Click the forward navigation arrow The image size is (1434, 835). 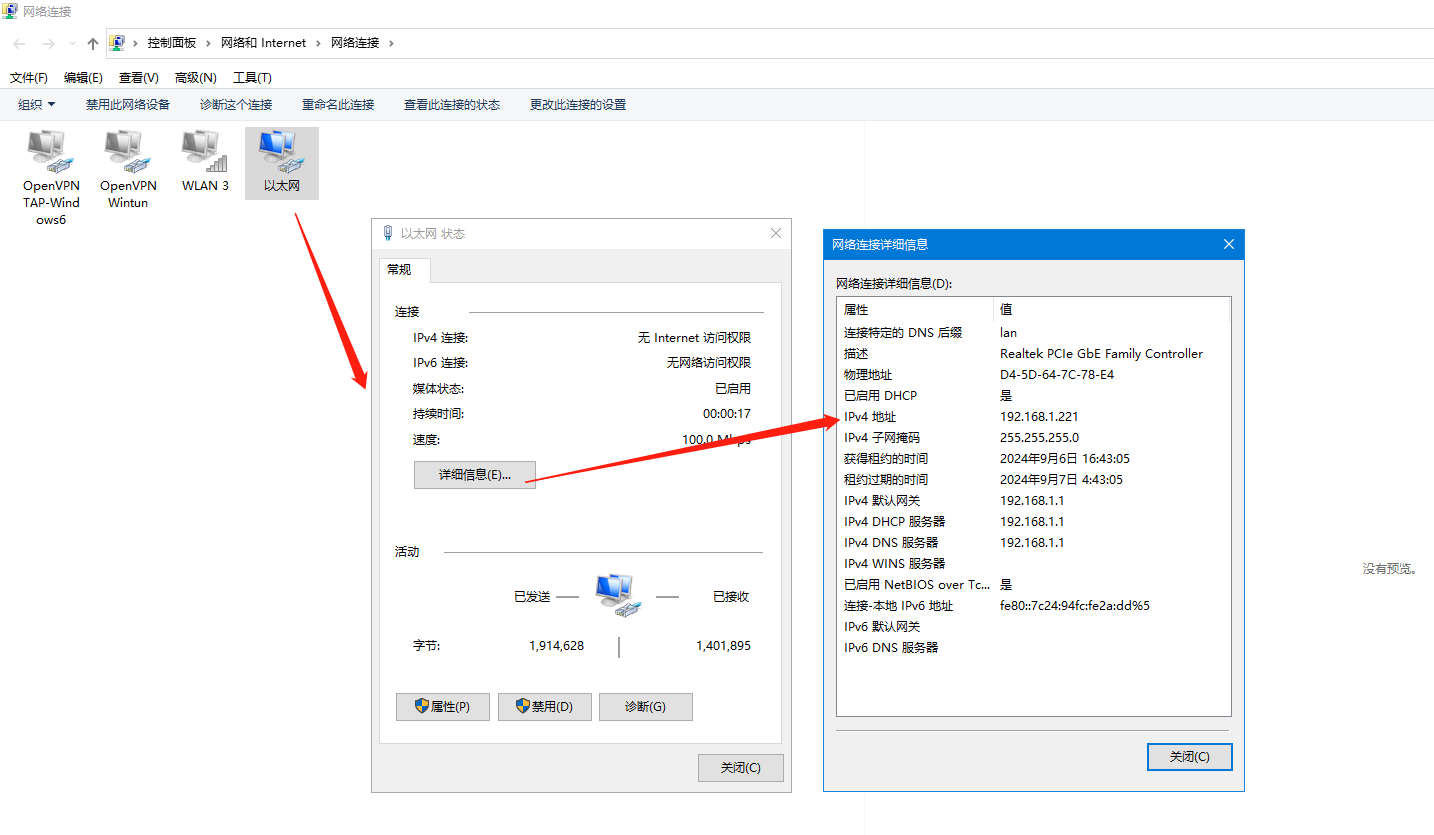48,43
